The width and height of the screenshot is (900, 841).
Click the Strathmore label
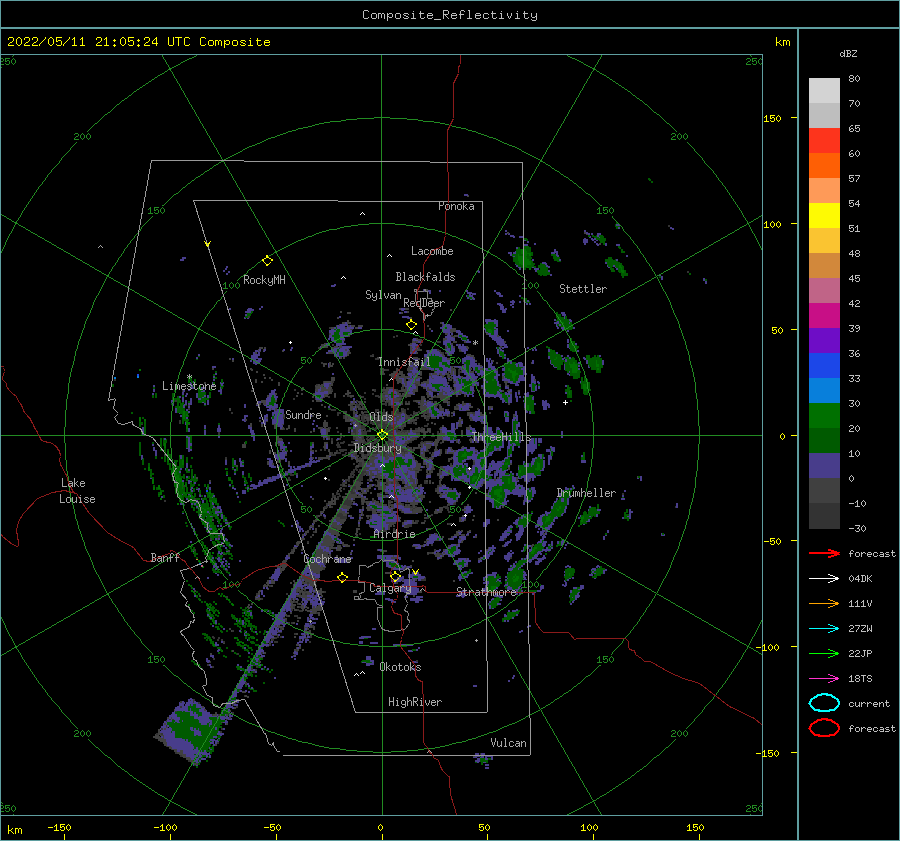click(487, 592)
